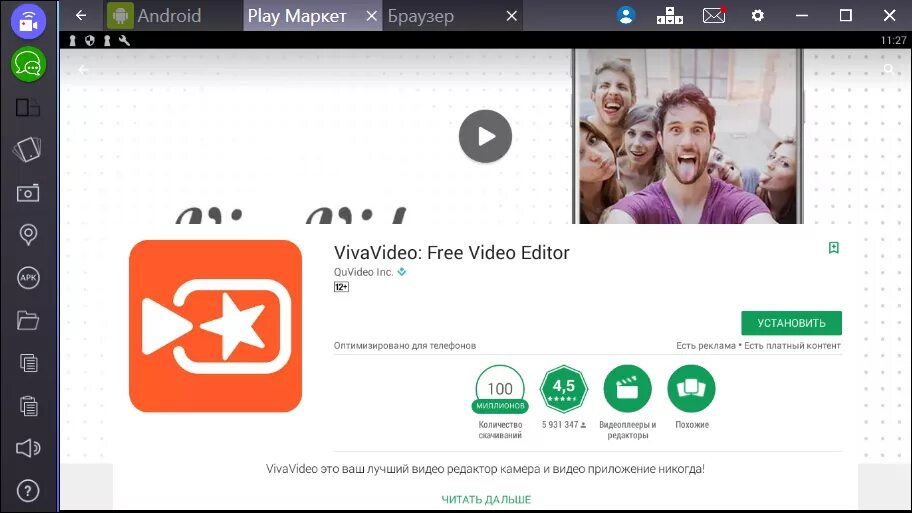Click the Play Store search magnifier

point(889,70)
